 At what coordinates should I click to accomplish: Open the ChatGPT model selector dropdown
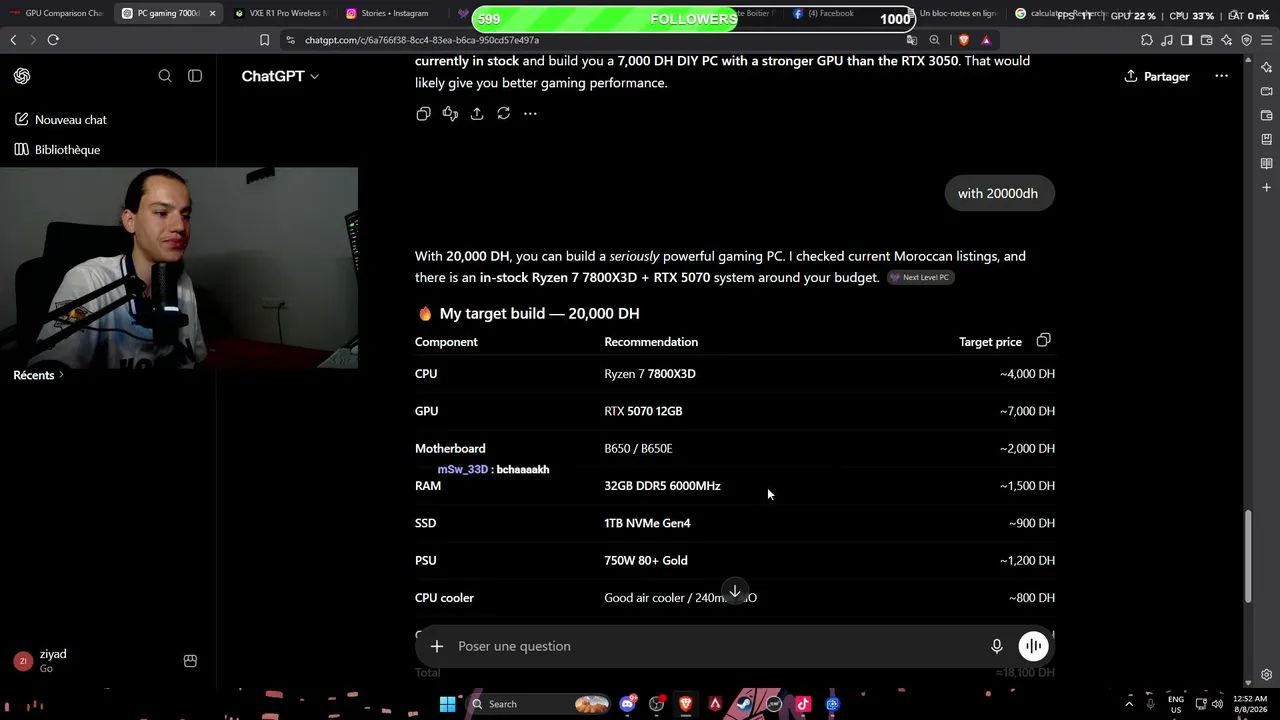pyautogui.click(x=280, y=76)
